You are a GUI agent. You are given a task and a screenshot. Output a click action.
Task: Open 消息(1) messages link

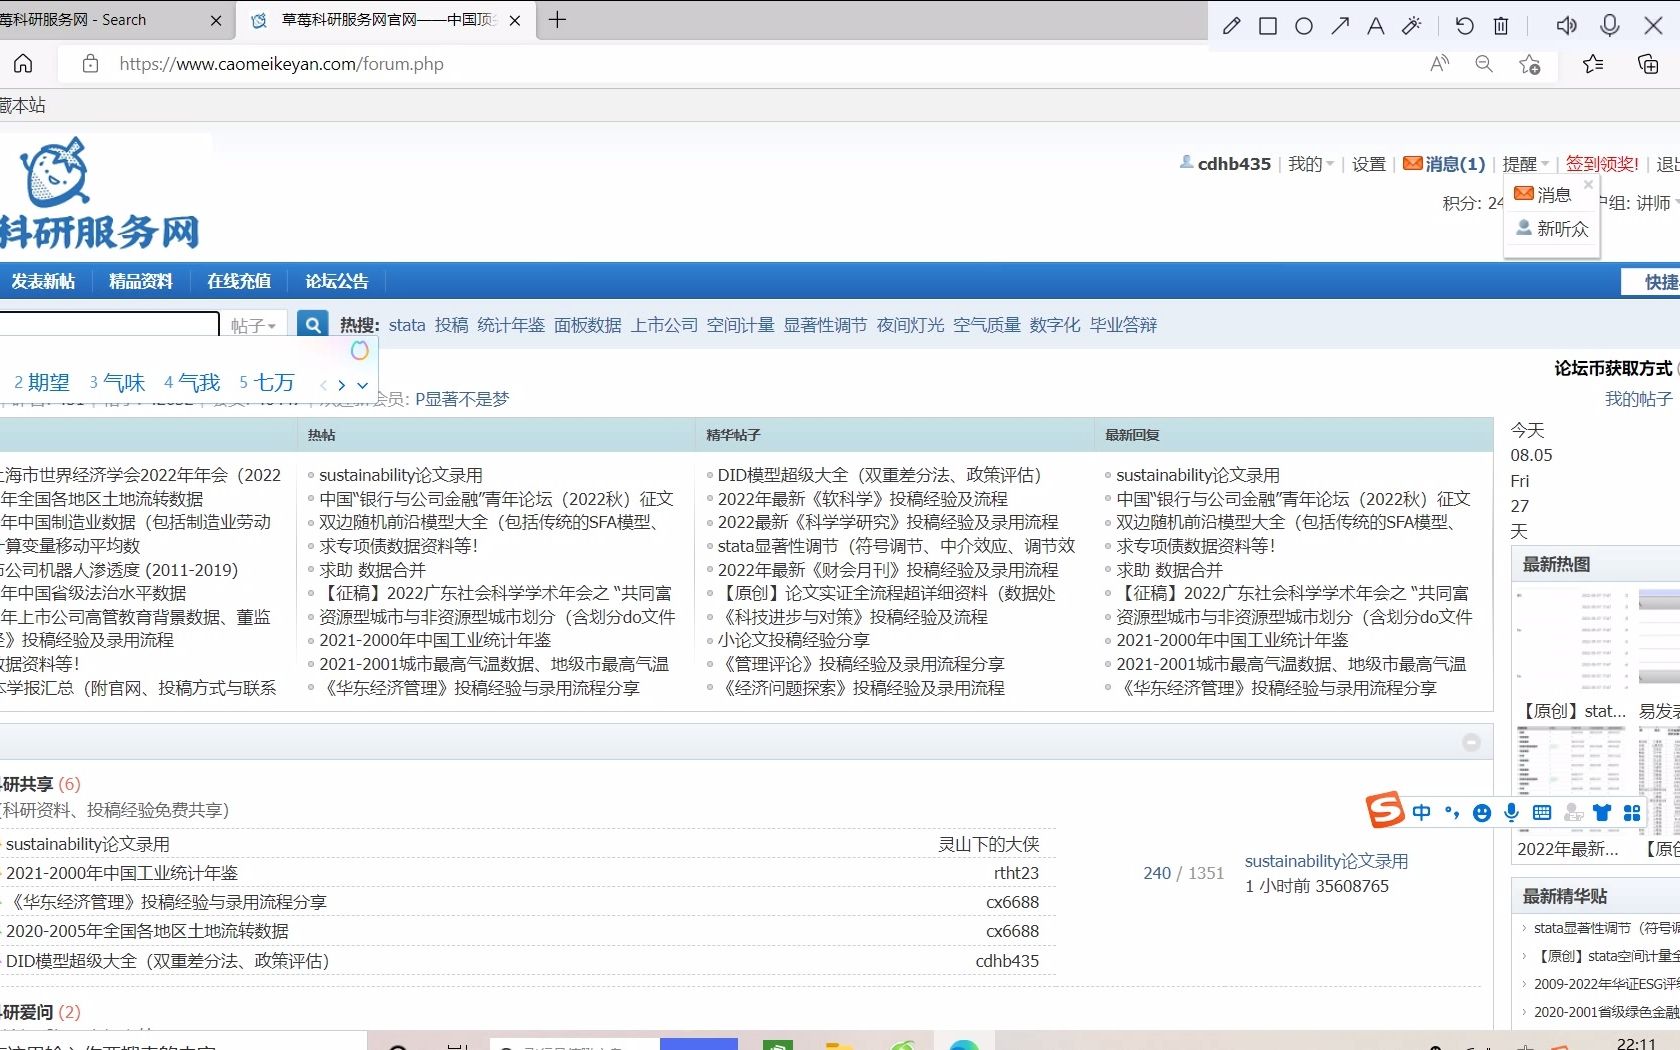click(1444, 164)
